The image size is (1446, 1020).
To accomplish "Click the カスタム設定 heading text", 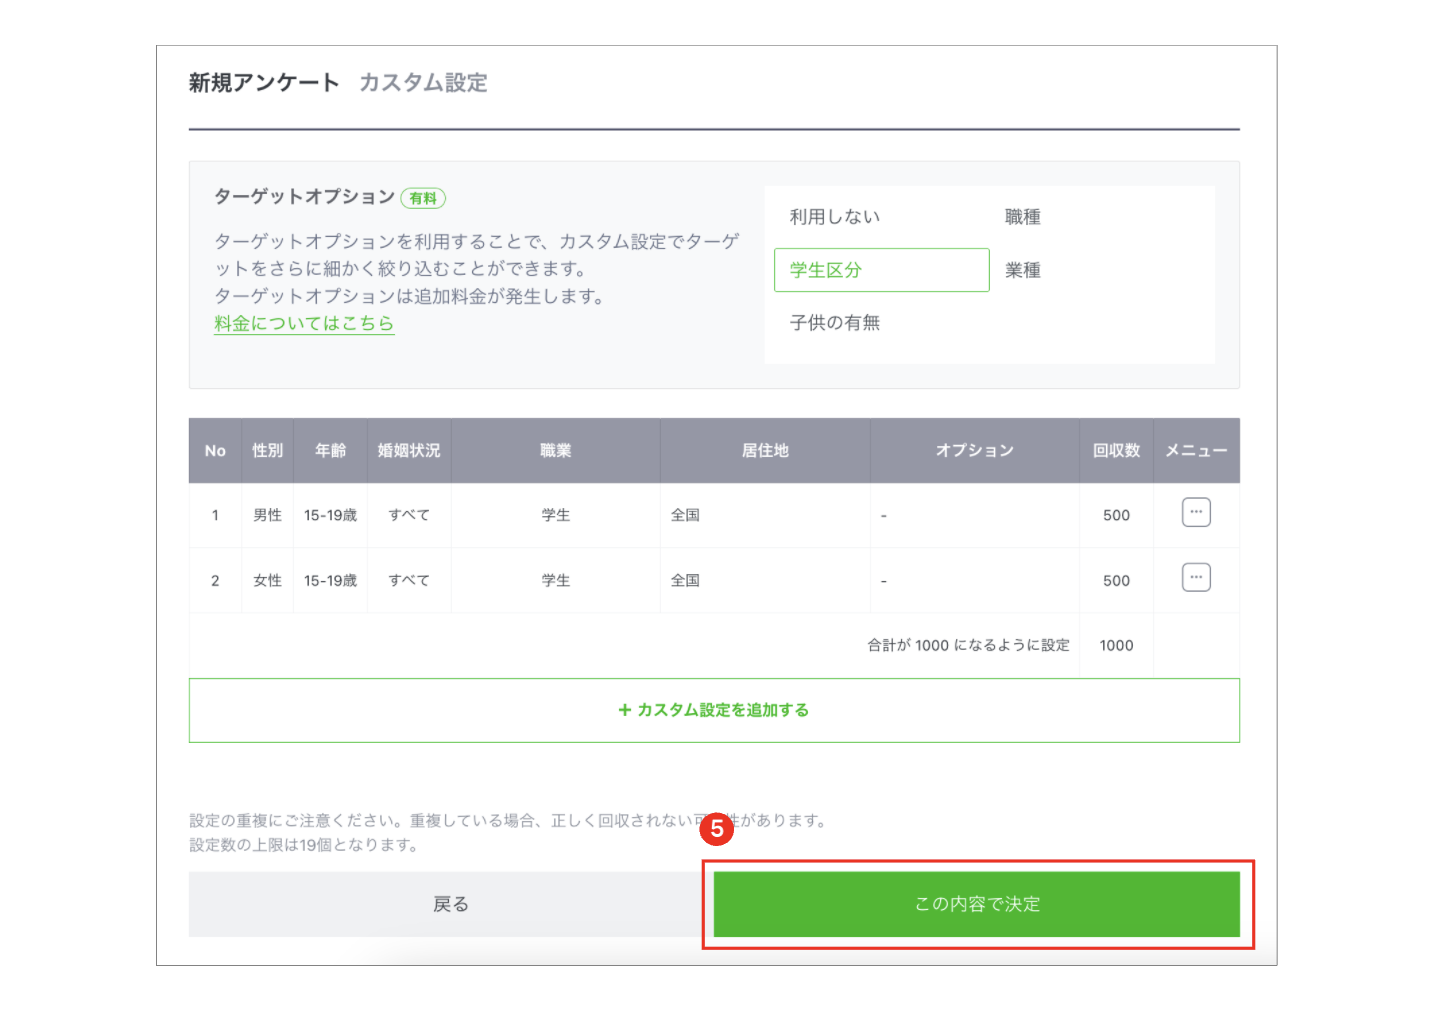I will [423, 83].
